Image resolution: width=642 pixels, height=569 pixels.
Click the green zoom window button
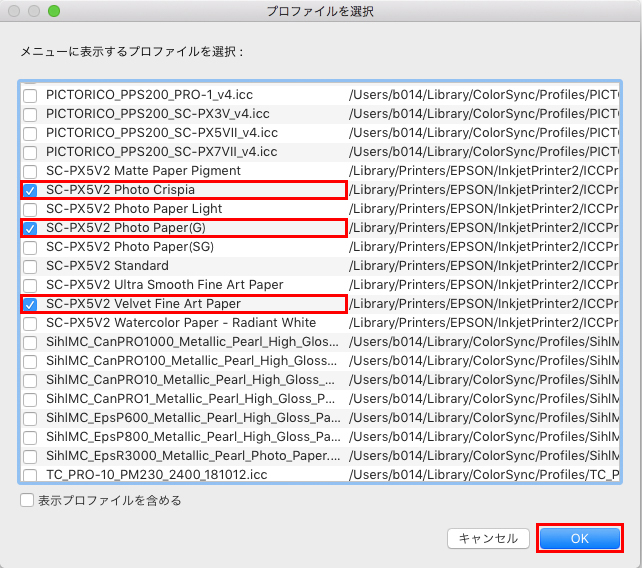(x=54, y=11)
